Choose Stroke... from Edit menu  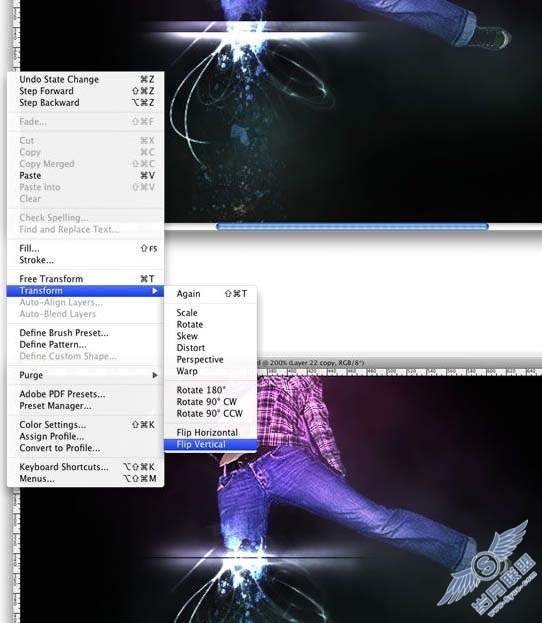(85, 260)
